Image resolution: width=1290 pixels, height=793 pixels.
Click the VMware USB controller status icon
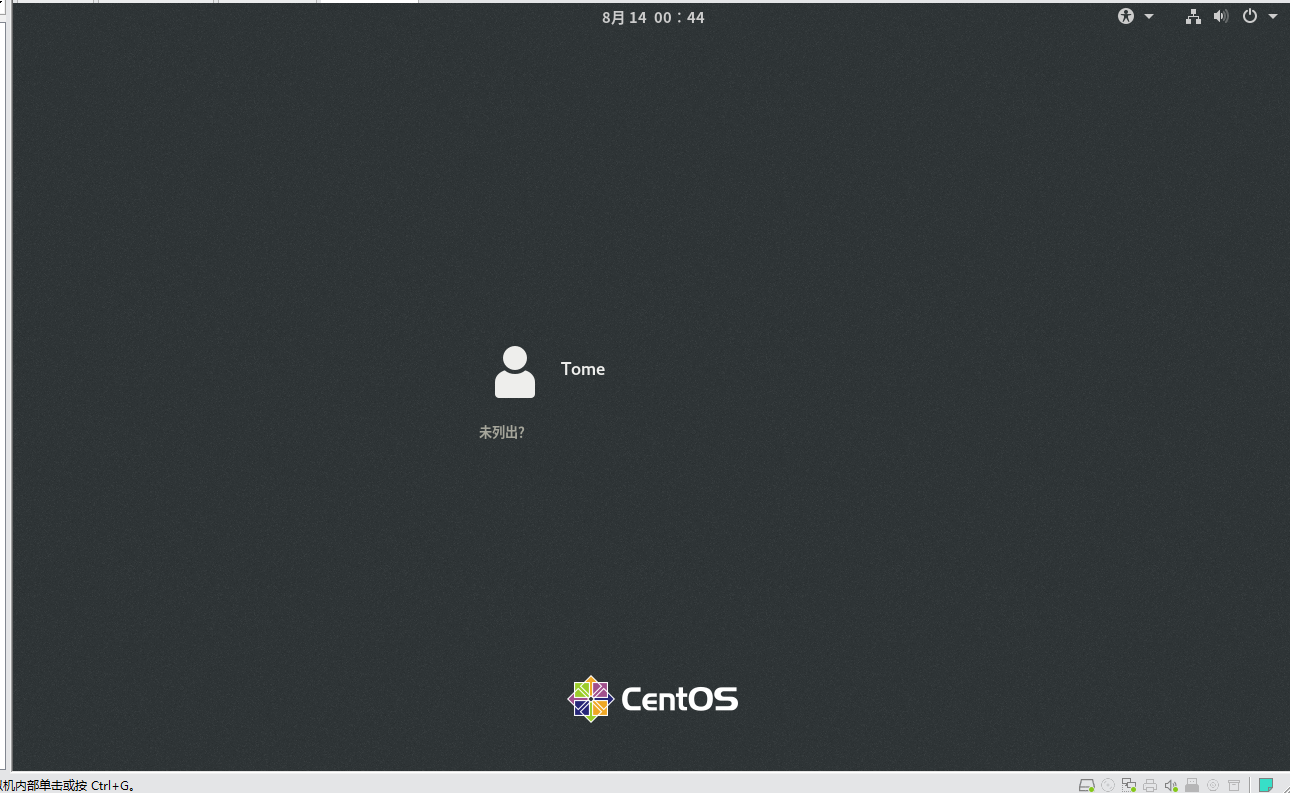pos(1192,785)
